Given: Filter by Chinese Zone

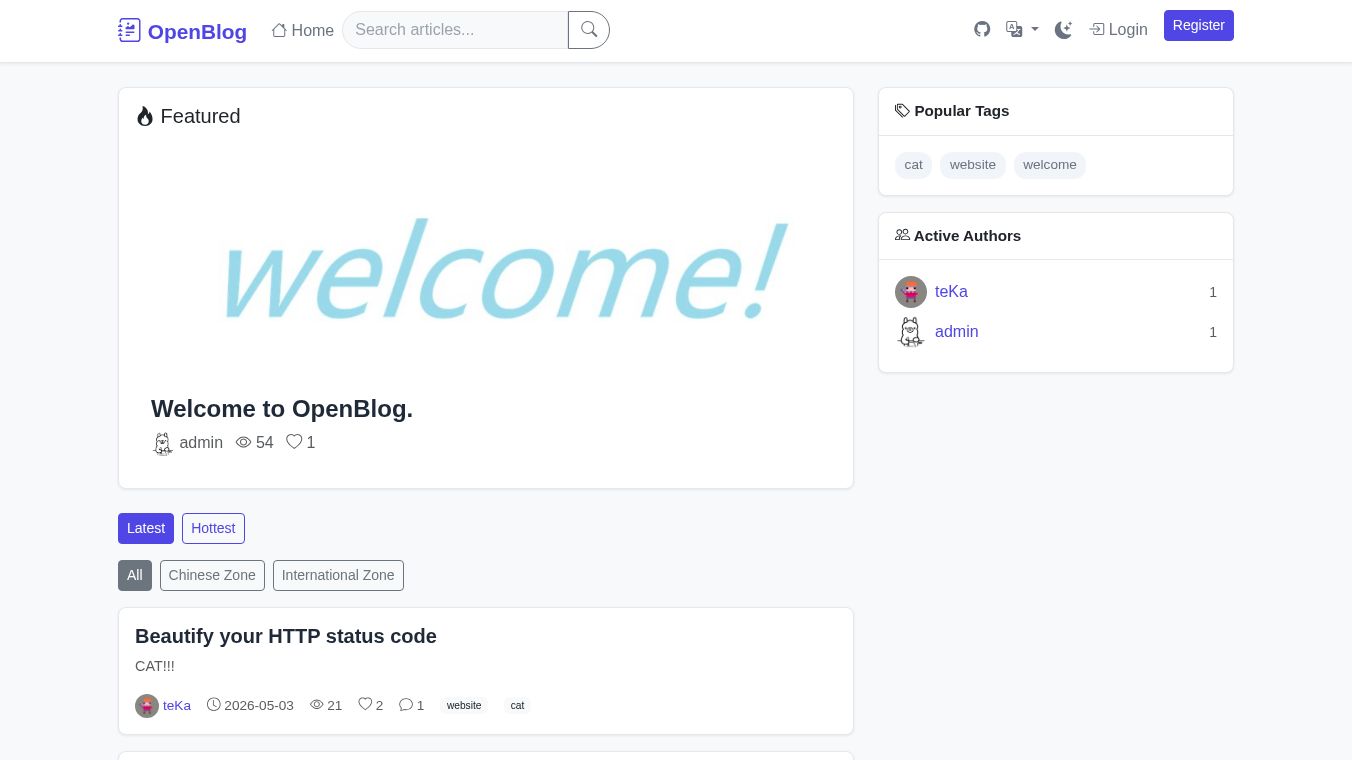Looking at the screenshot, I should [x=212, y=575].
